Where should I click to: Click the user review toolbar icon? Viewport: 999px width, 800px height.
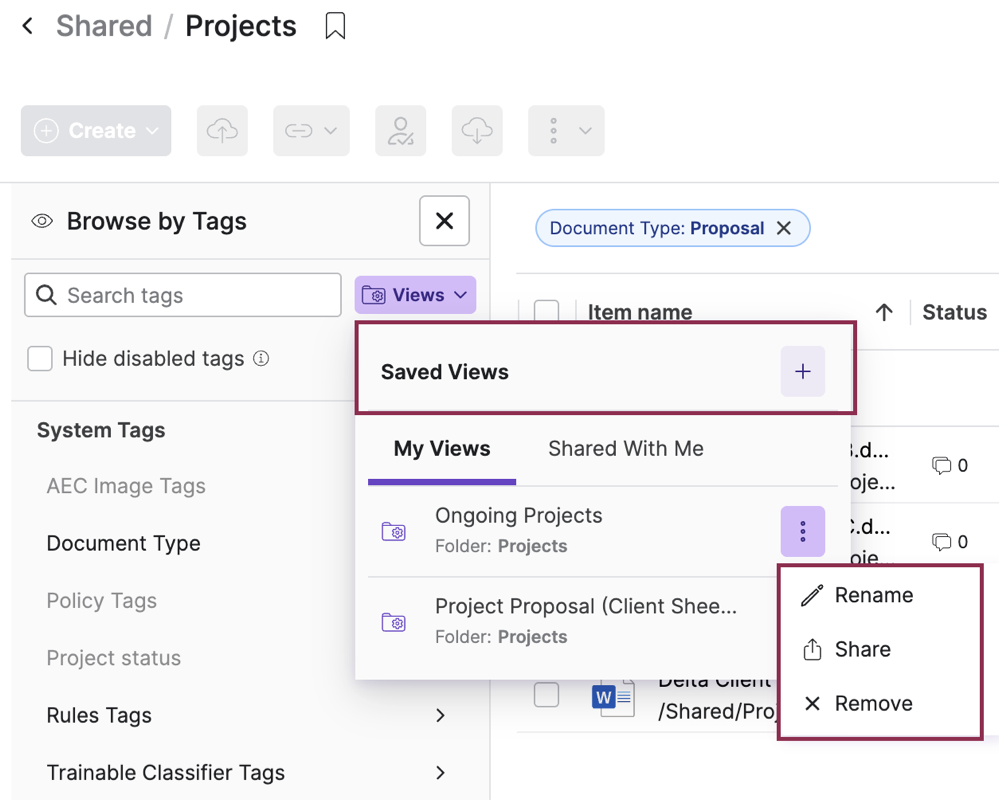(400, 131)
